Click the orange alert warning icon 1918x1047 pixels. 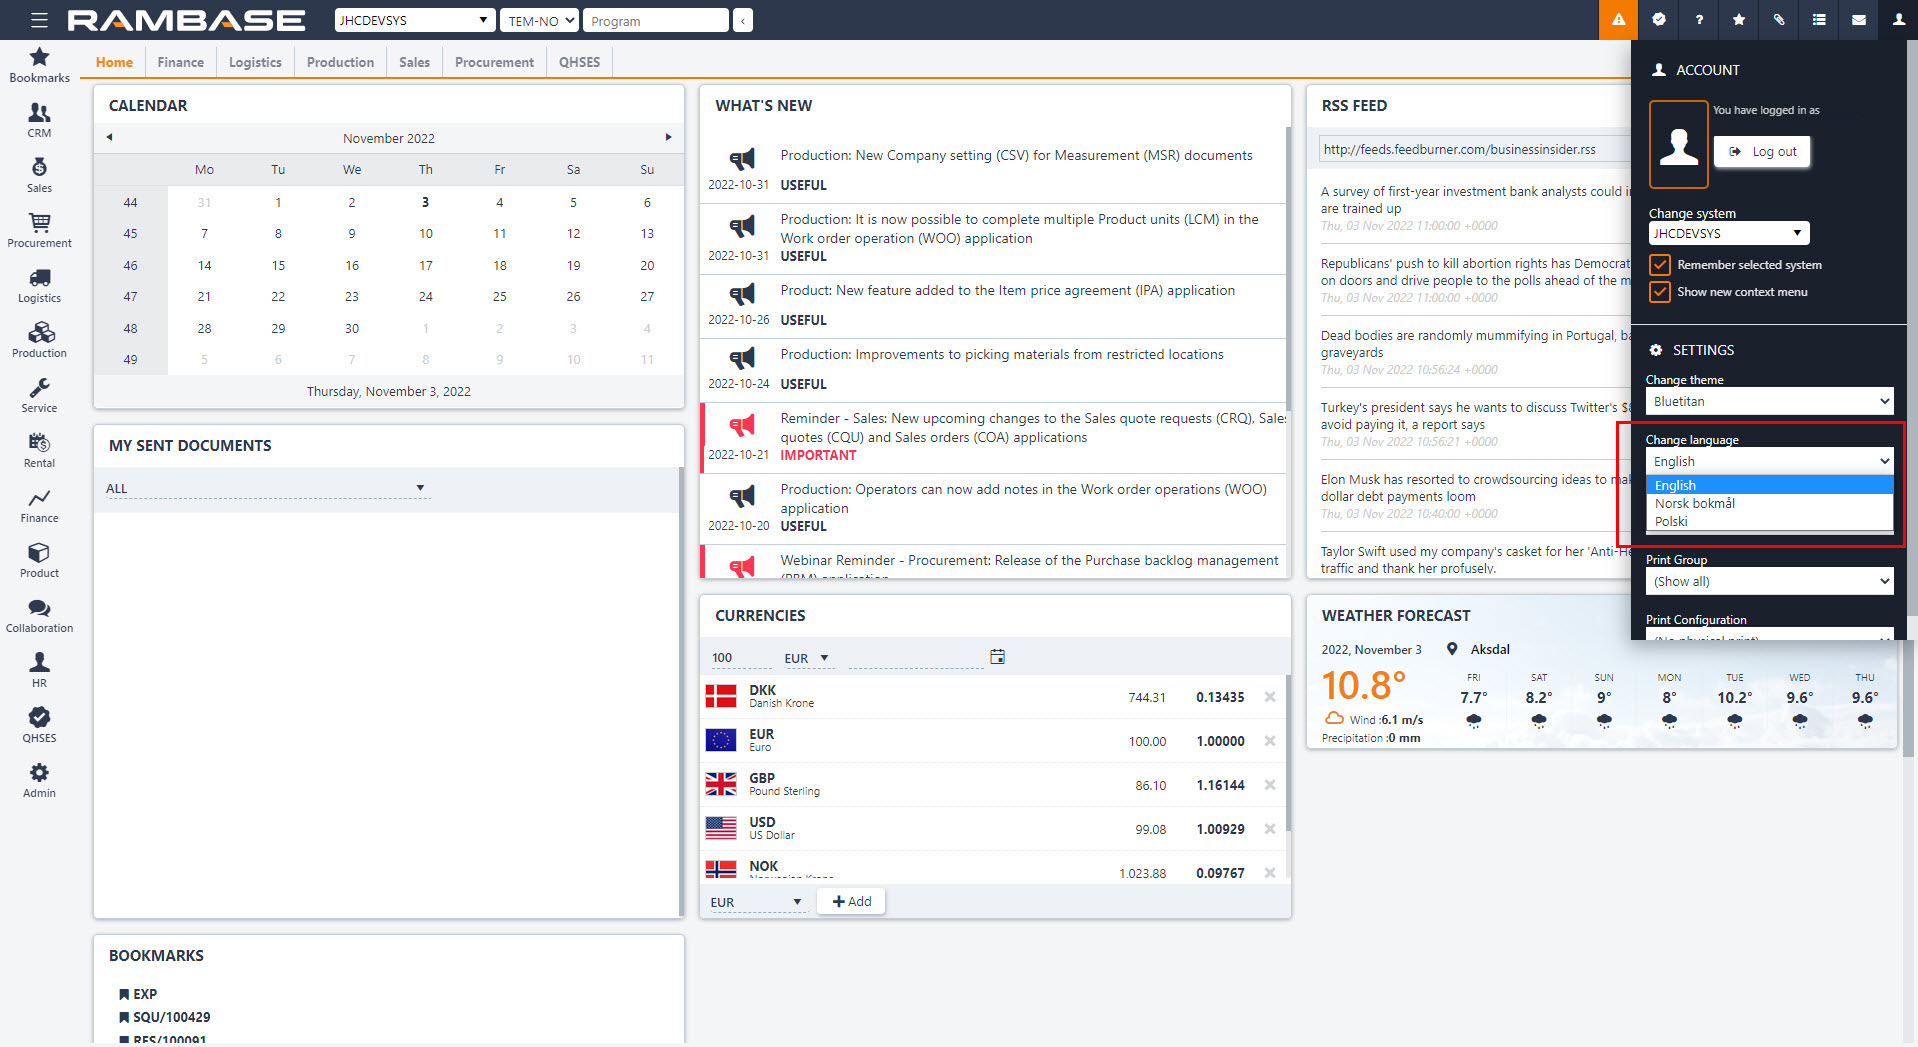click(1618, 20)
